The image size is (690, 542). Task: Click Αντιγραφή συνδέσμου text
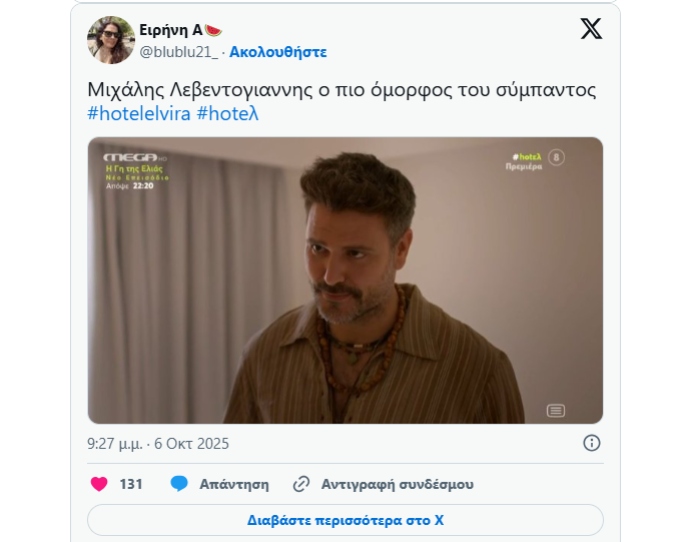point(397,484)
